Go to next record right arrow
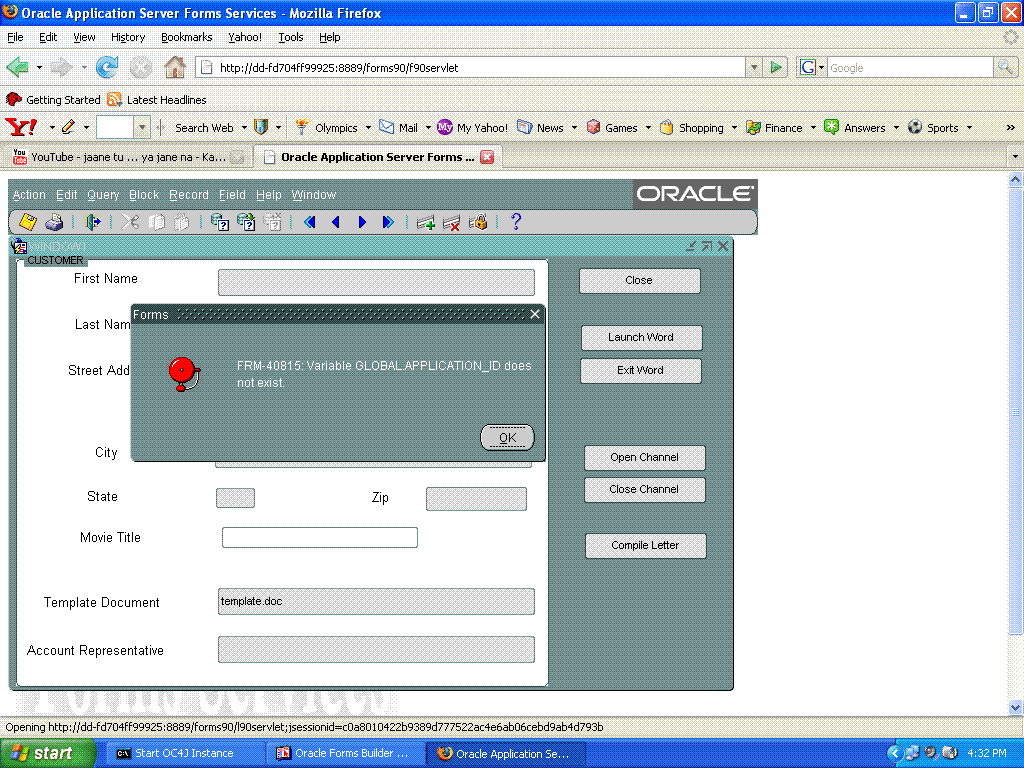Image resolution: width=1024 pixels, height=768 pixels. point(362,222)
